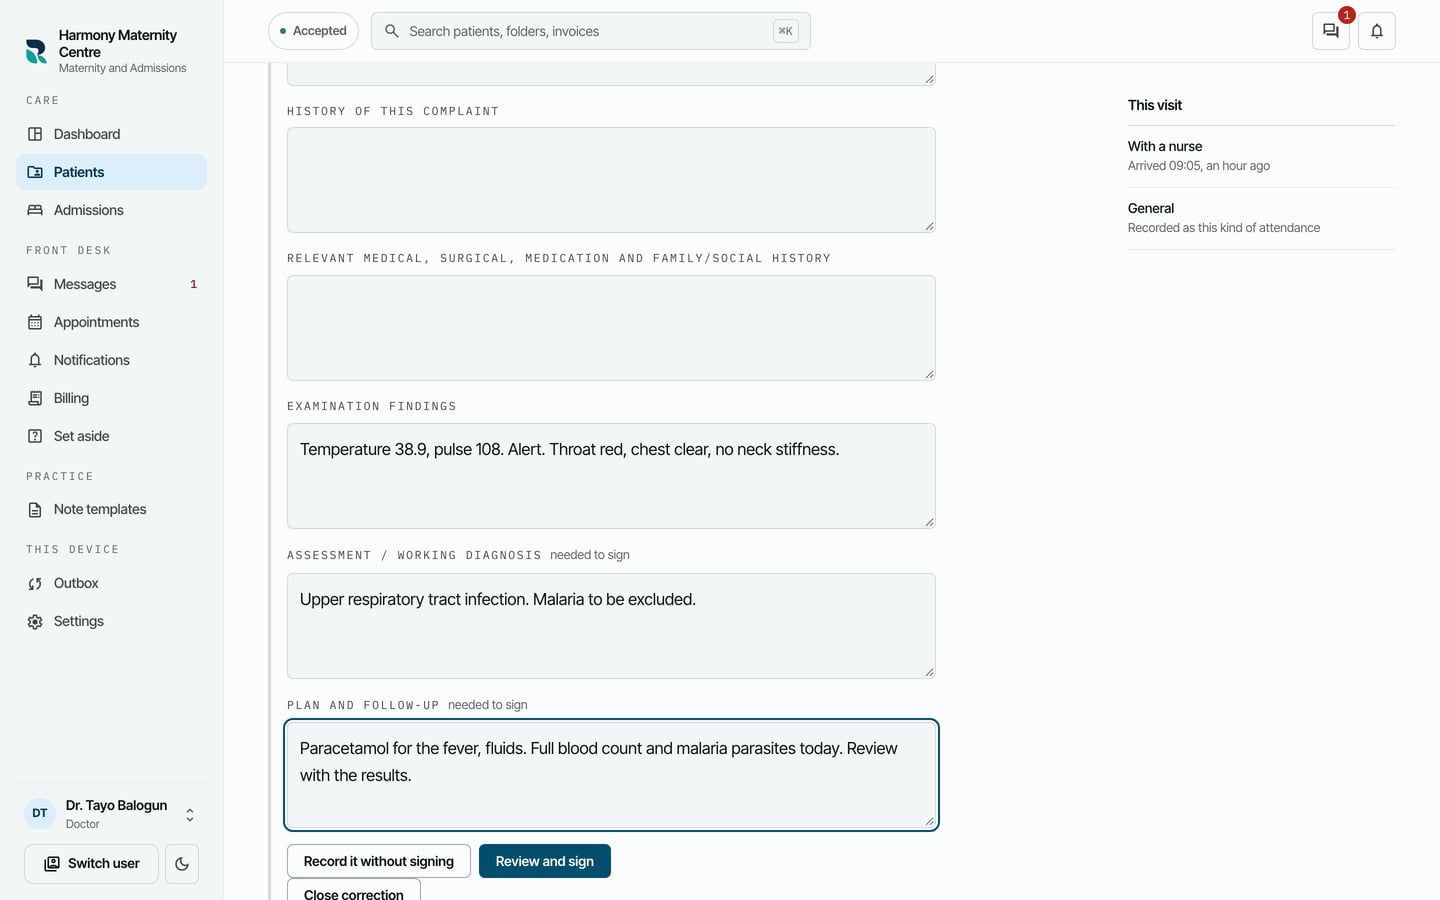Click the 'This visit' heading

(x=1155, y=105)
